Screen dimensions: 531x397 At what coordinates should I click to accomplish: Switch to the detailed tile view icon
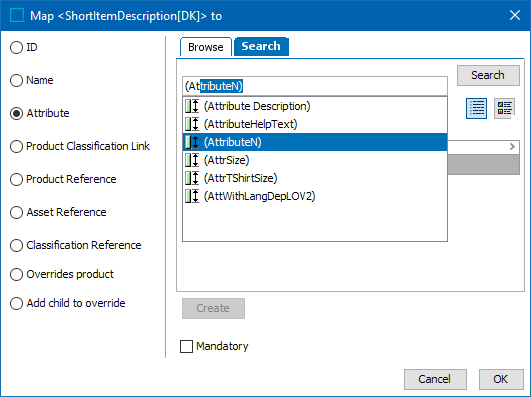(505, 108)
